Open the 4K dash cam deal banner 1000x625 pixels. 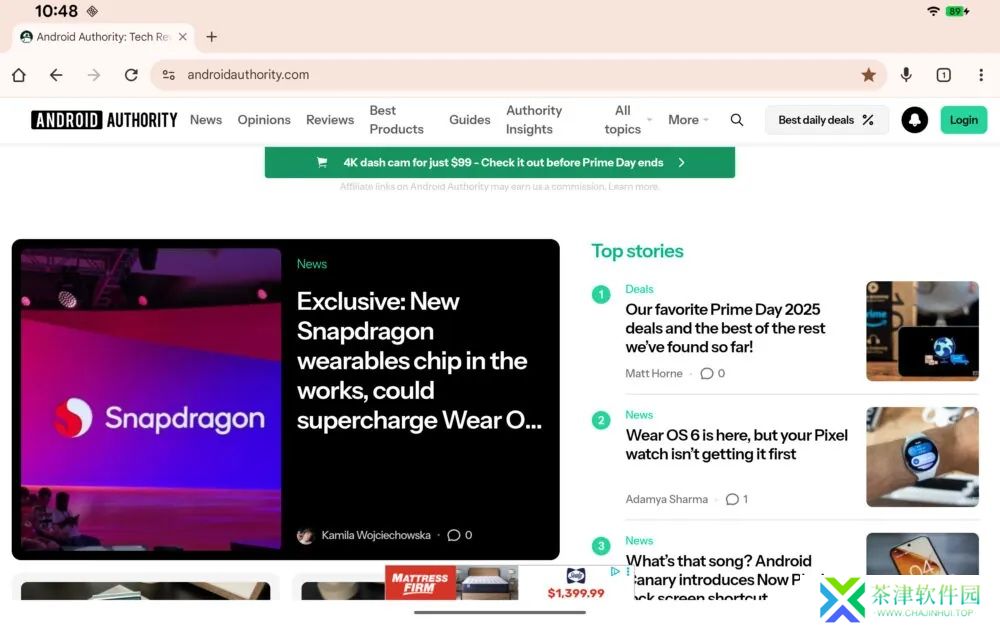click(499, 163)
